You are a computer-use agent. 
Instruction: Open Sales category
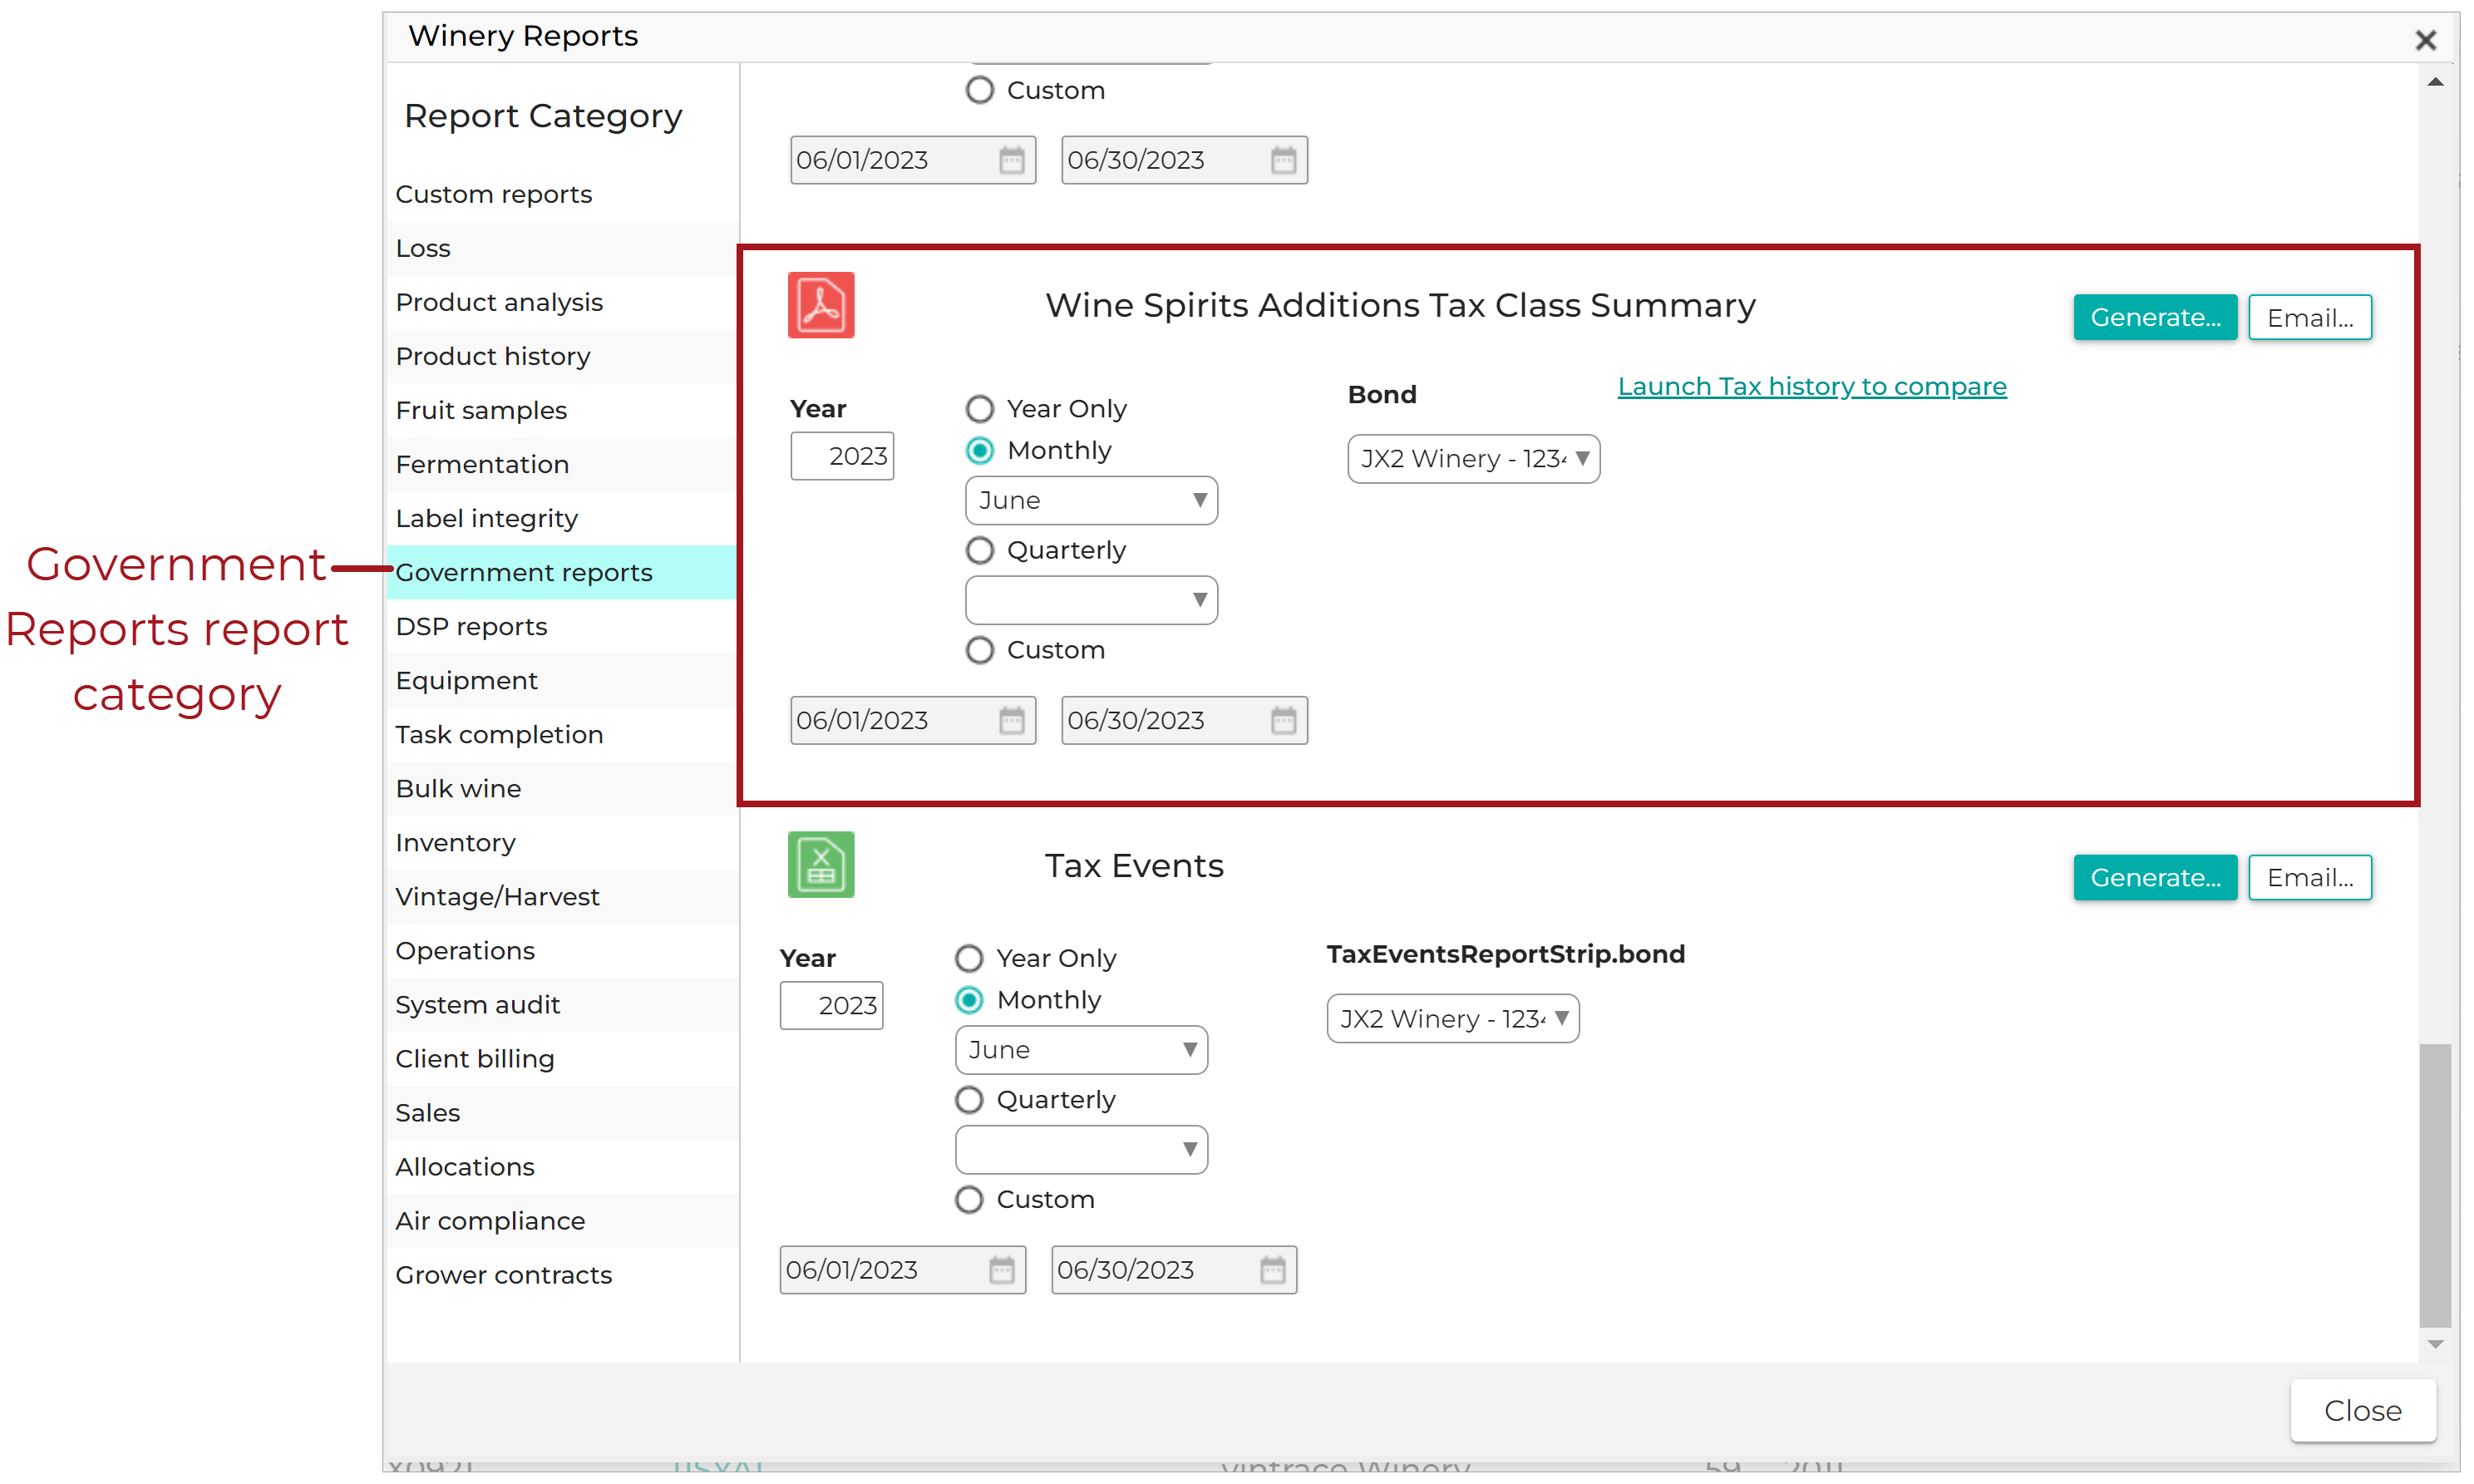[562, 1112]
